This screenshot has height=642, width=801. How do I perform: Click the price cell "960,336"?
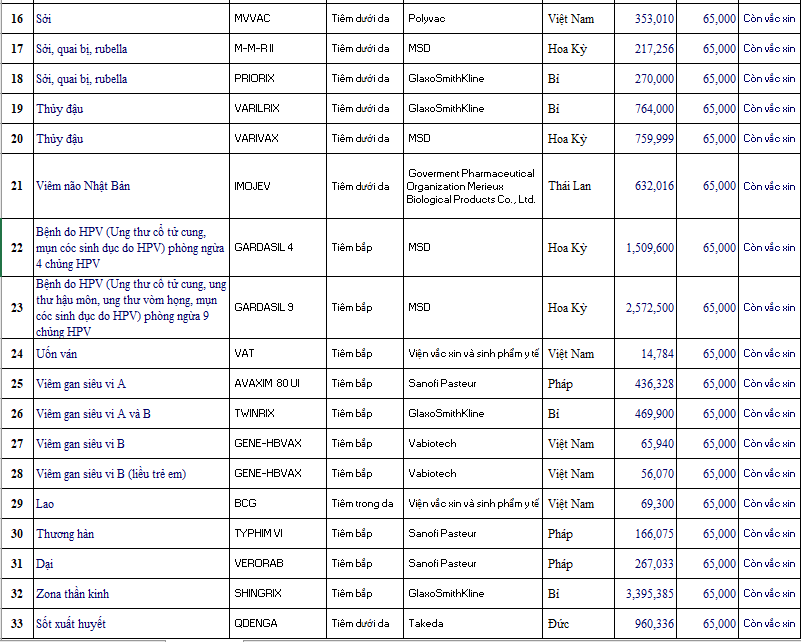pyautogui.click(x=645, y=624)
